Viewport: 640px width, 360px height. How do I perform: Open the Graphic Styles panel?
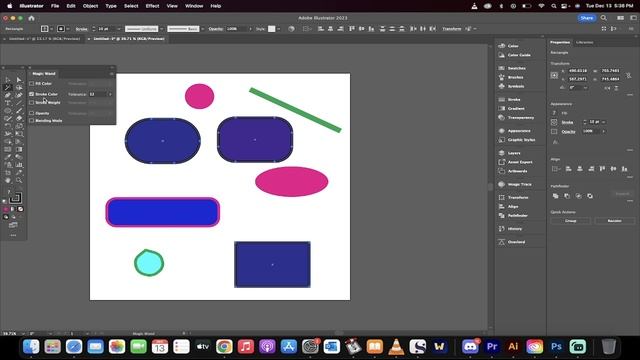(x=517, y=140)
